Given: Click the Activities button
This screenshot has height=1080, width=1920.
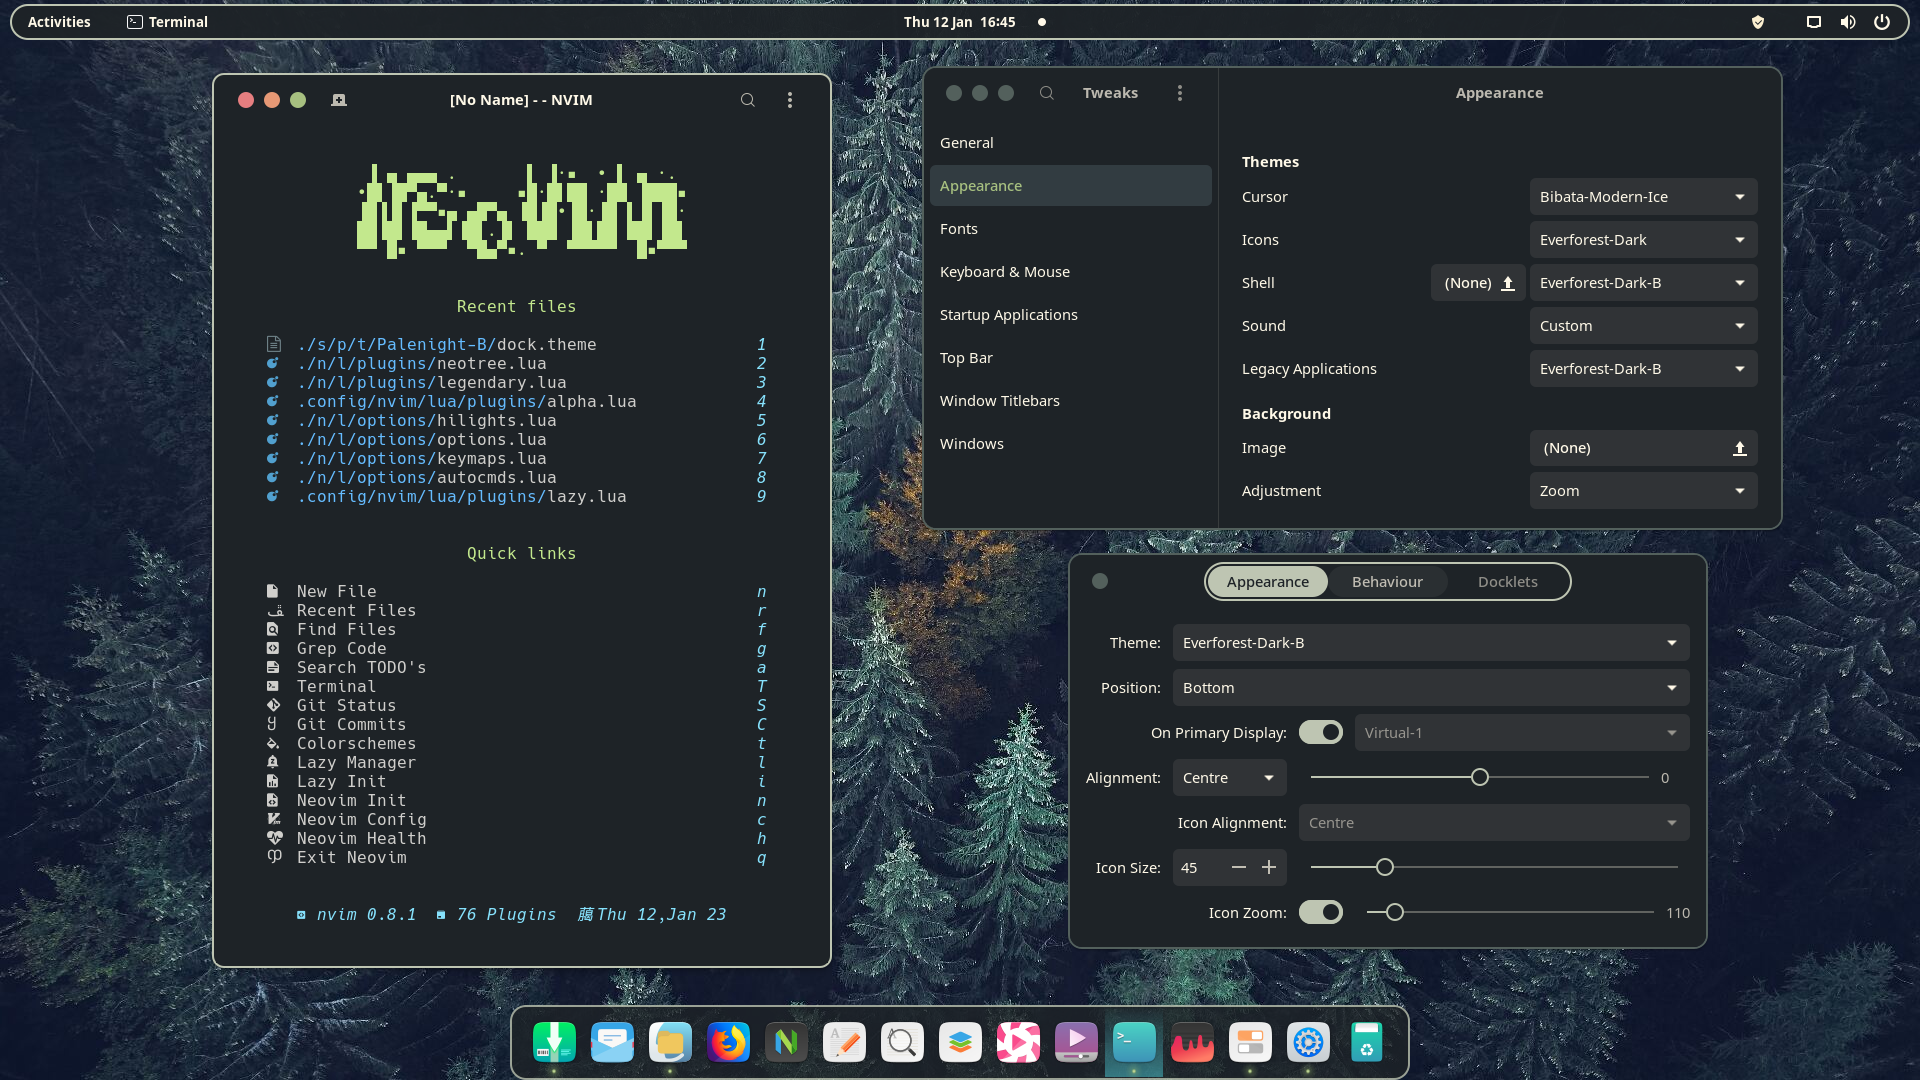Looking at the screenshot, I should [x=59, y=22].
